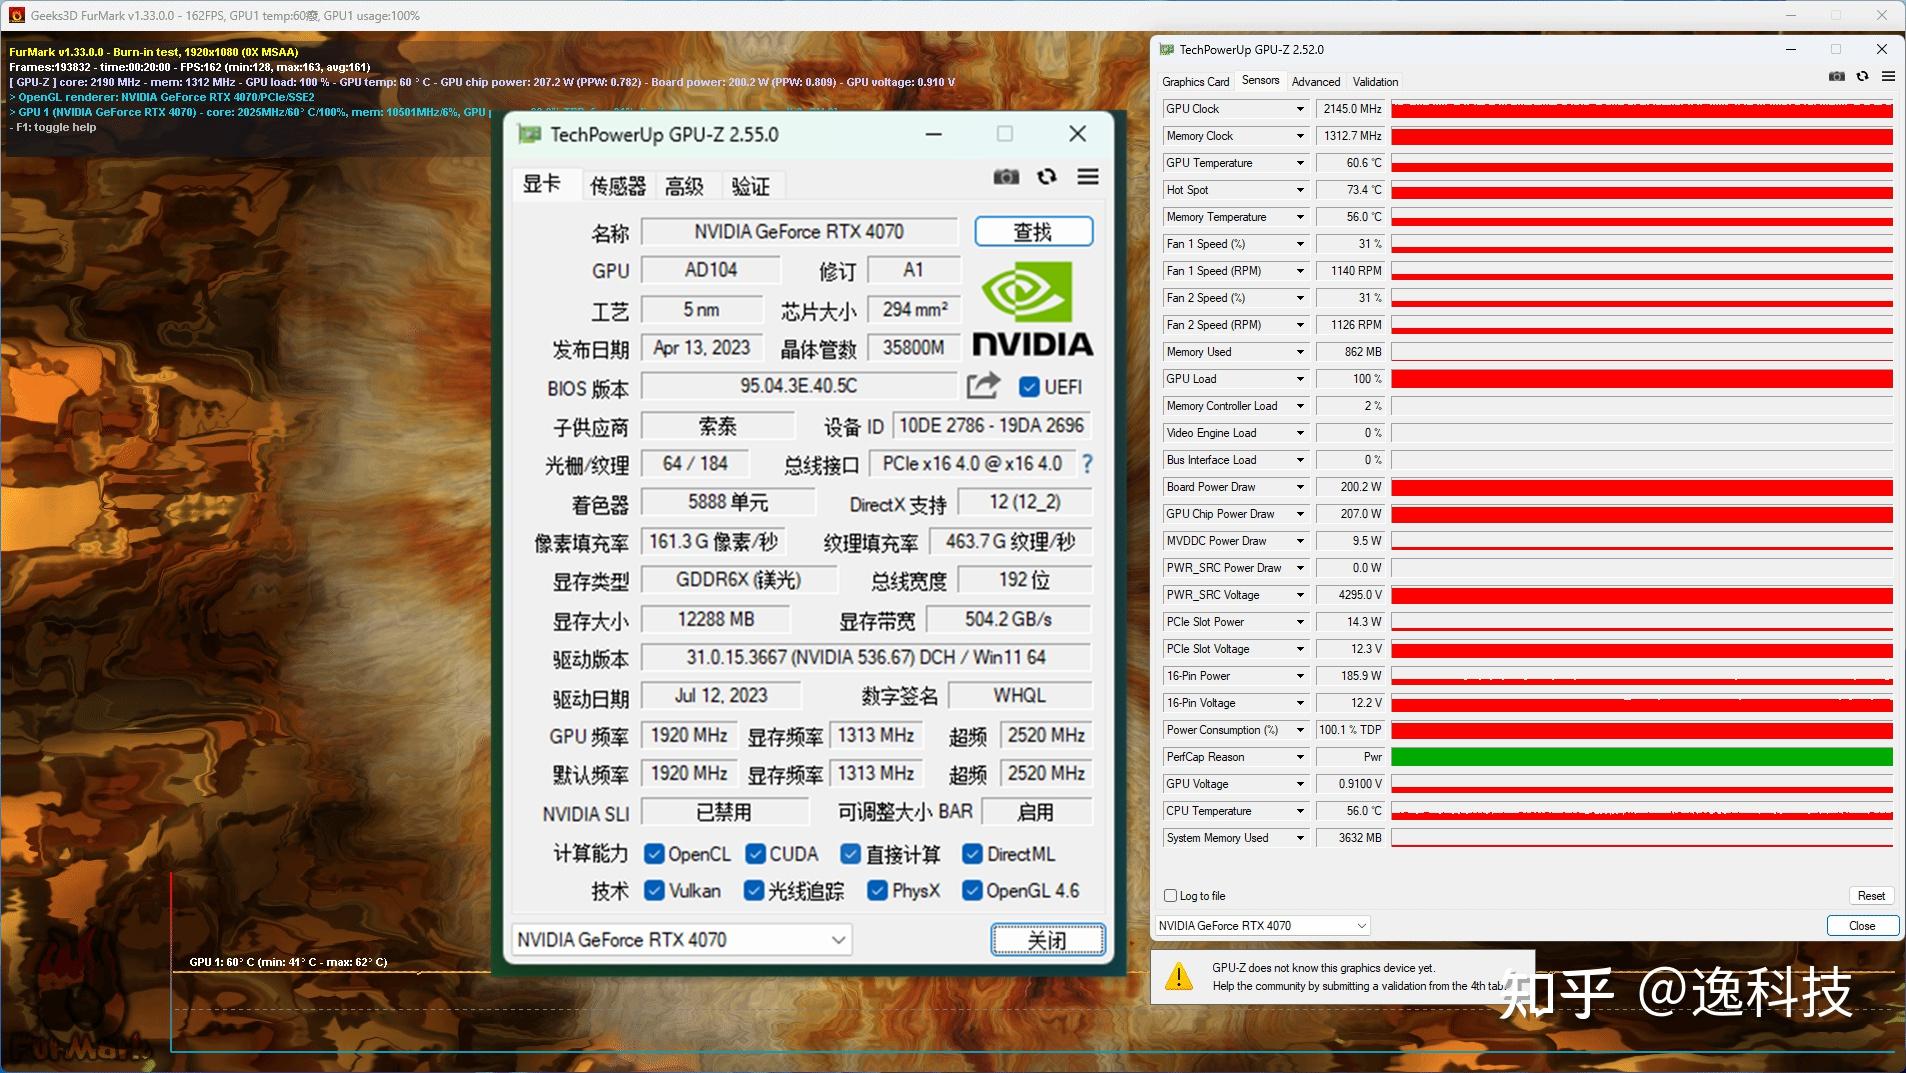The height and width of the screenshot is (1073, 1906).
Task: Open the Validation tab in GPU-Z 2.52.0
Action: point(1376,82)
